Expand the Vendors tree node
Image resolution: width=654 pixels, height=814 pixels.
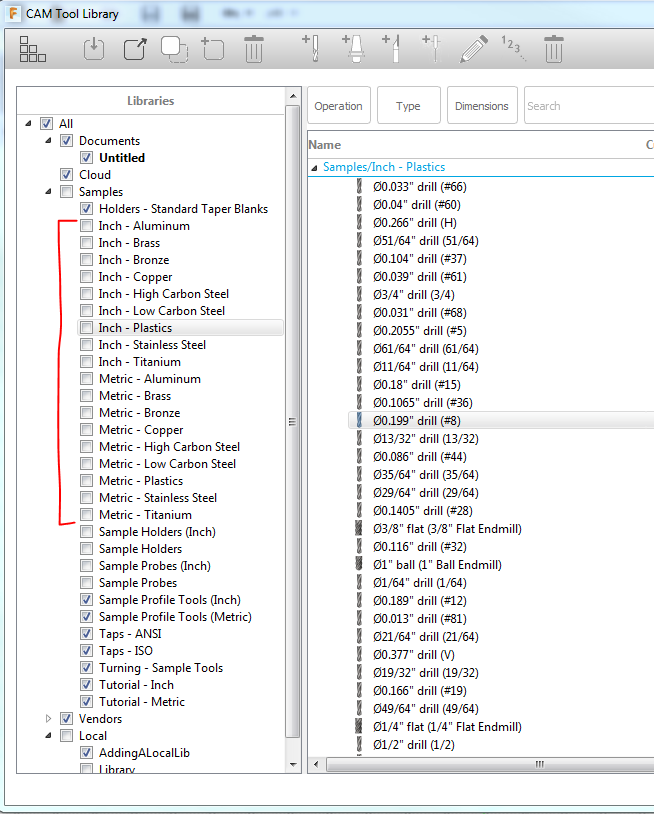[x=48, y=718]
